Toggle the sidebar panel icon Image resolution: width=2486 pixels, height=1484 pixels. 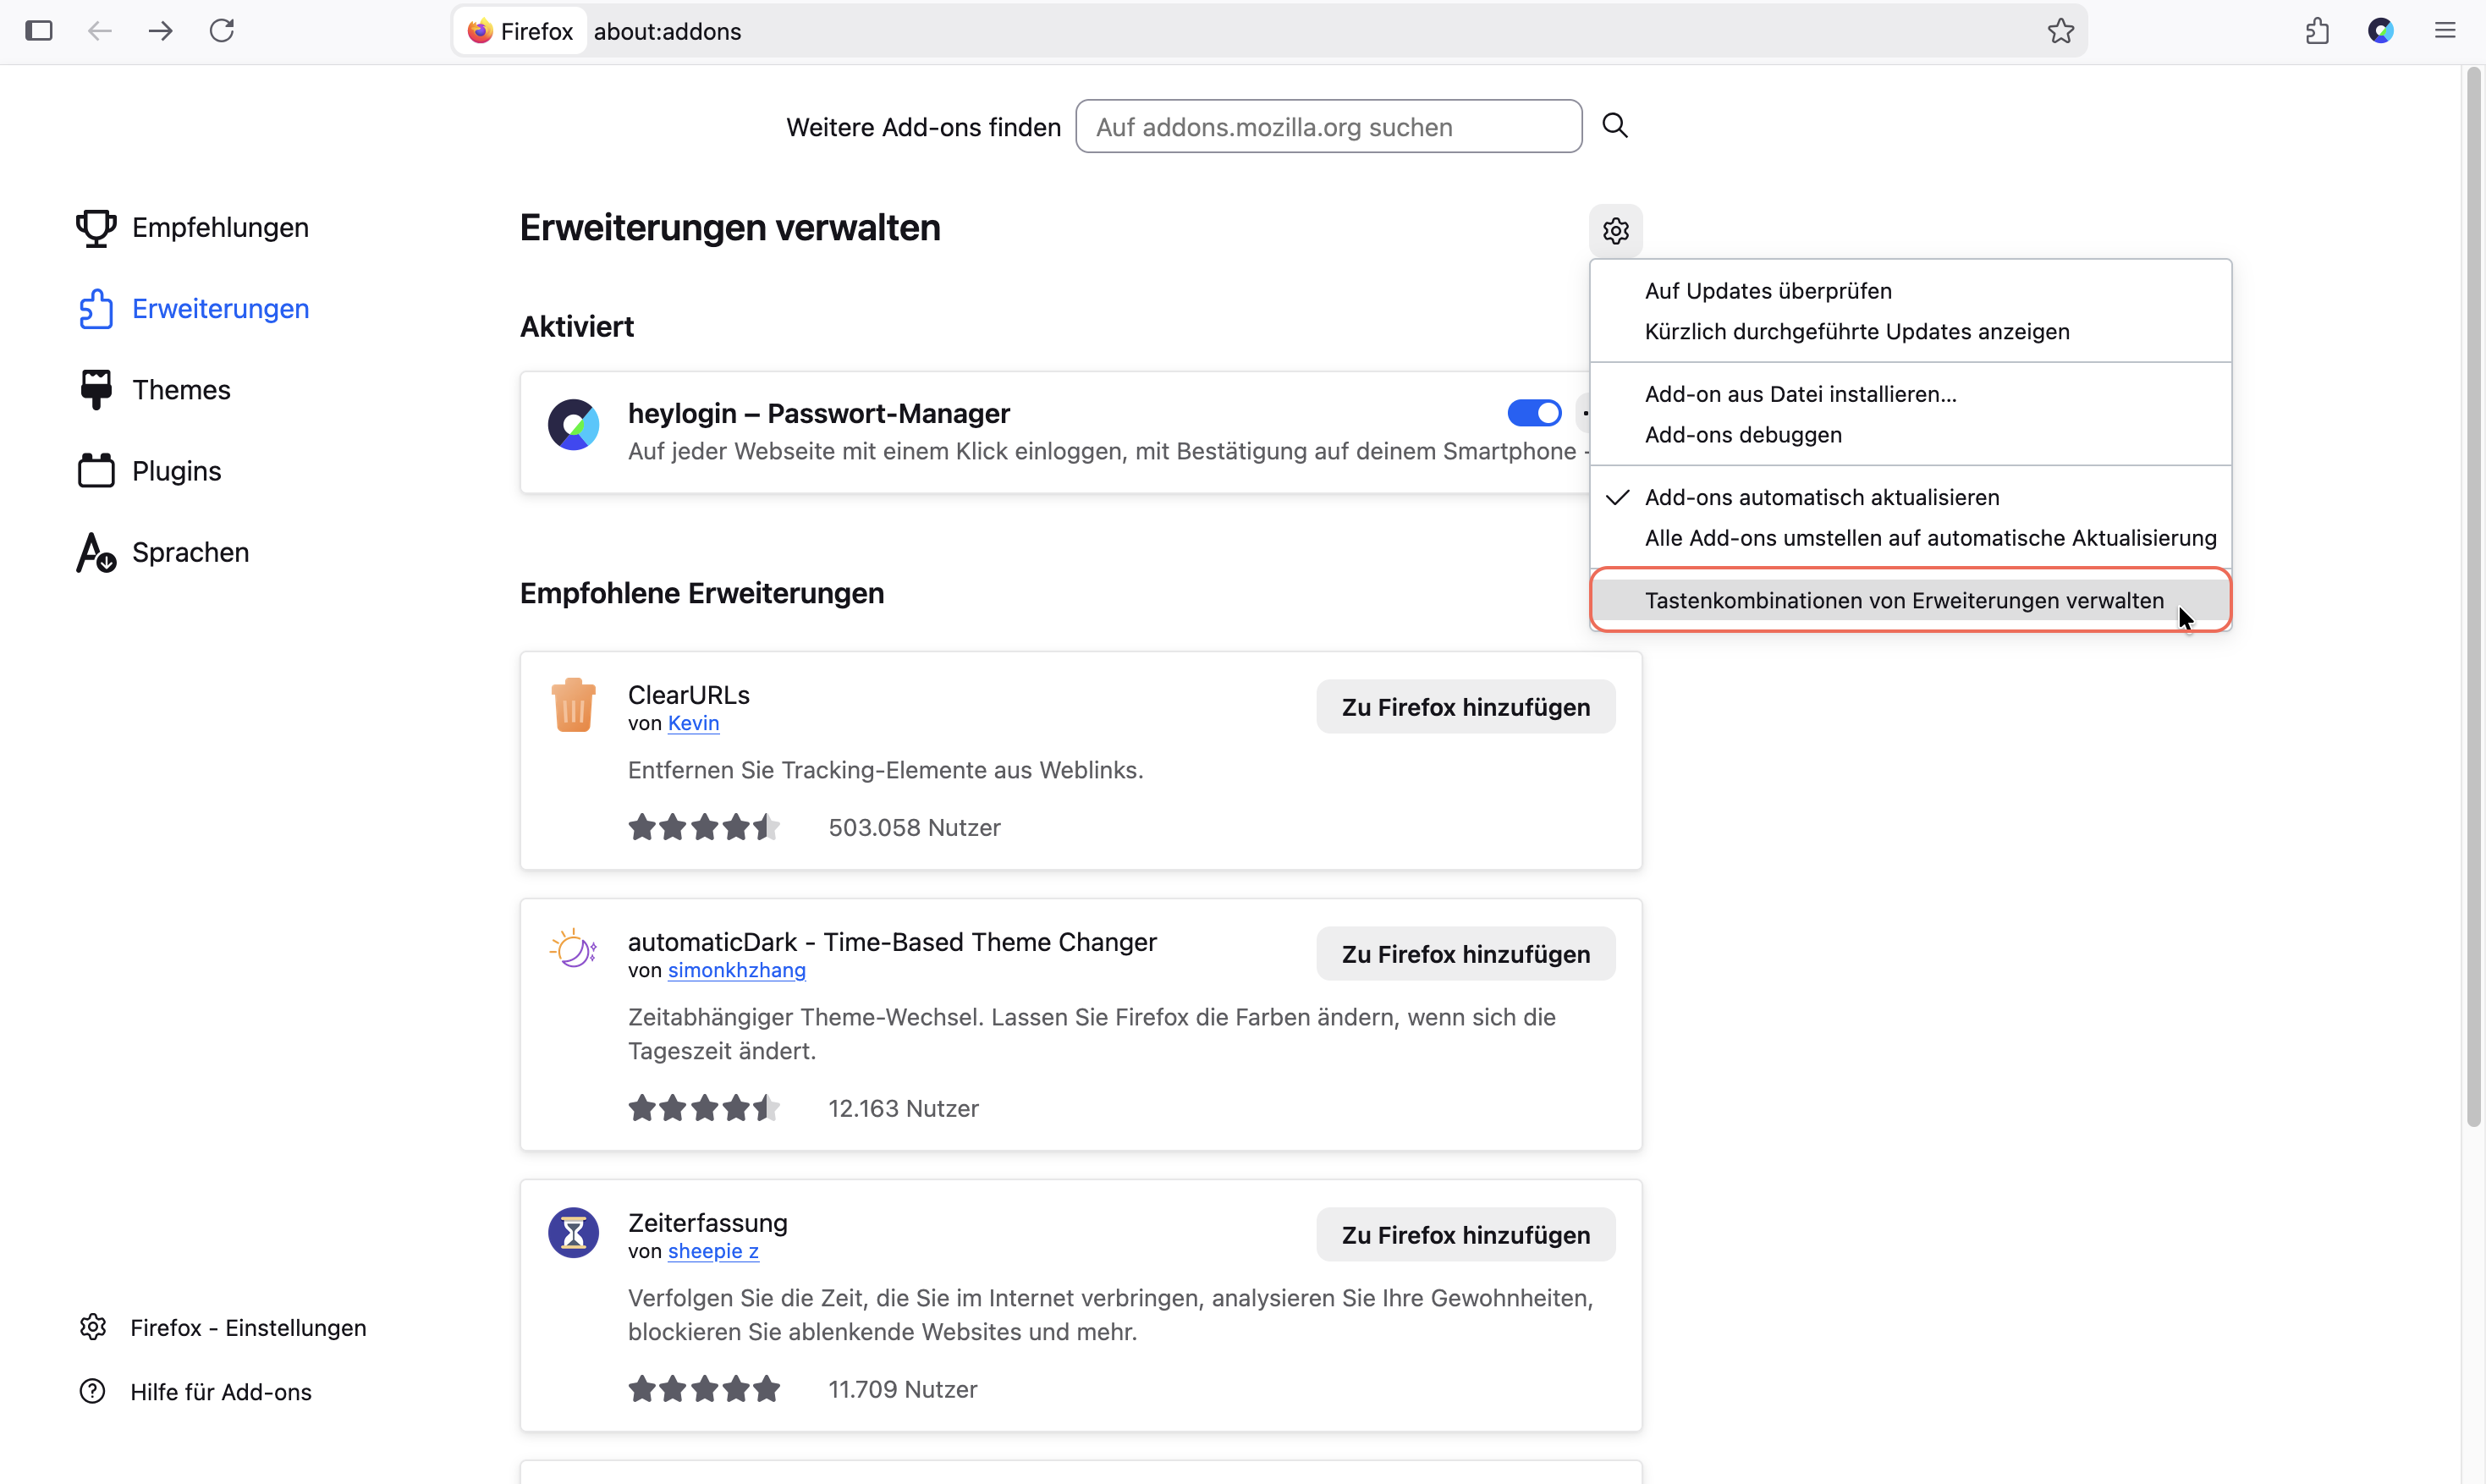39,31
